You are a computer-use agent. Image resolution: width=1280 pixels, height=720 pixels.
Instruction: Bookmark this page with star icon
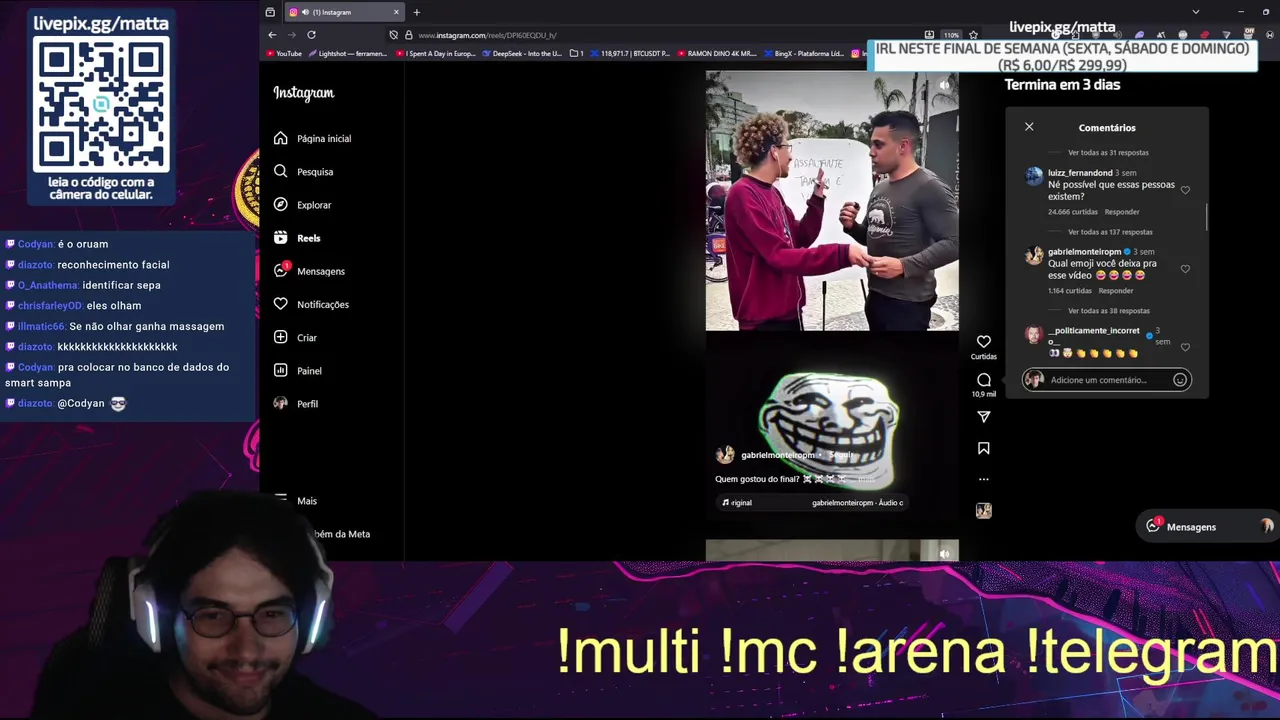click(973, 35)
